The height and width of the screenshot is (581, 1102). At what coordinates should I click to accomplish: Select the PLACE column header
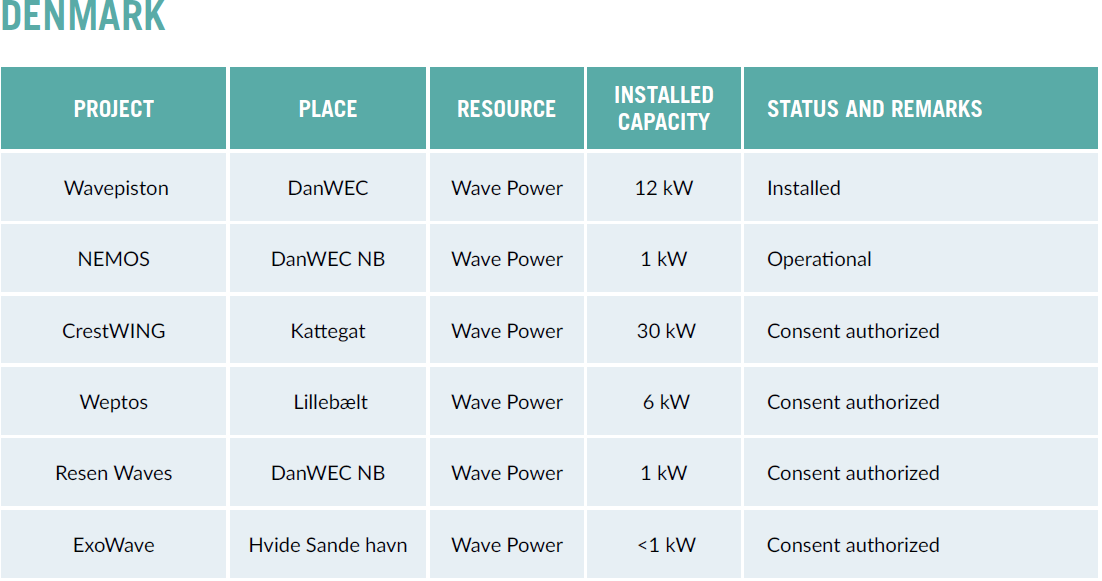point(328,109)
